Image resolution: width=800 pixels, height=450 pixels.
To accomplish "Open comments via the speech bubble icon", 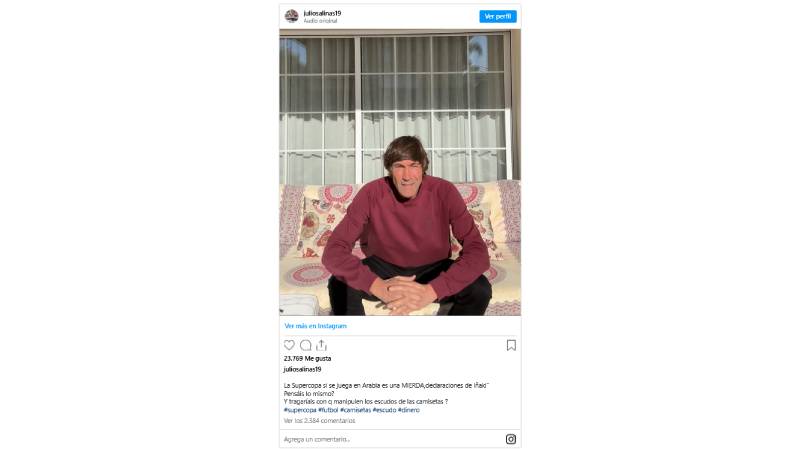I will click(306, 345).
